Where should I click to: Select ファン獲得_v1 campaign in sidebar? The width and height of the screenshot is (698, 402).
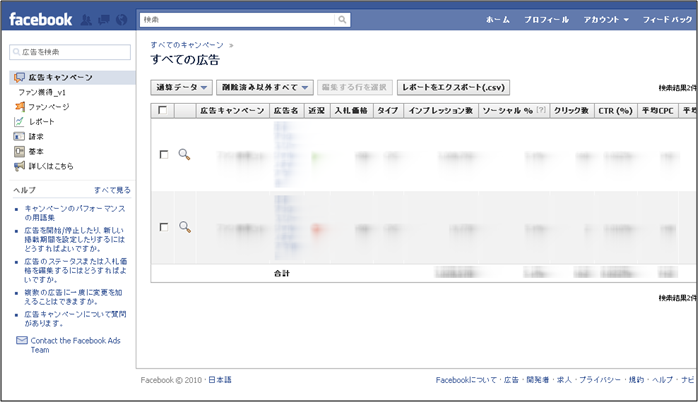(42, 92)
